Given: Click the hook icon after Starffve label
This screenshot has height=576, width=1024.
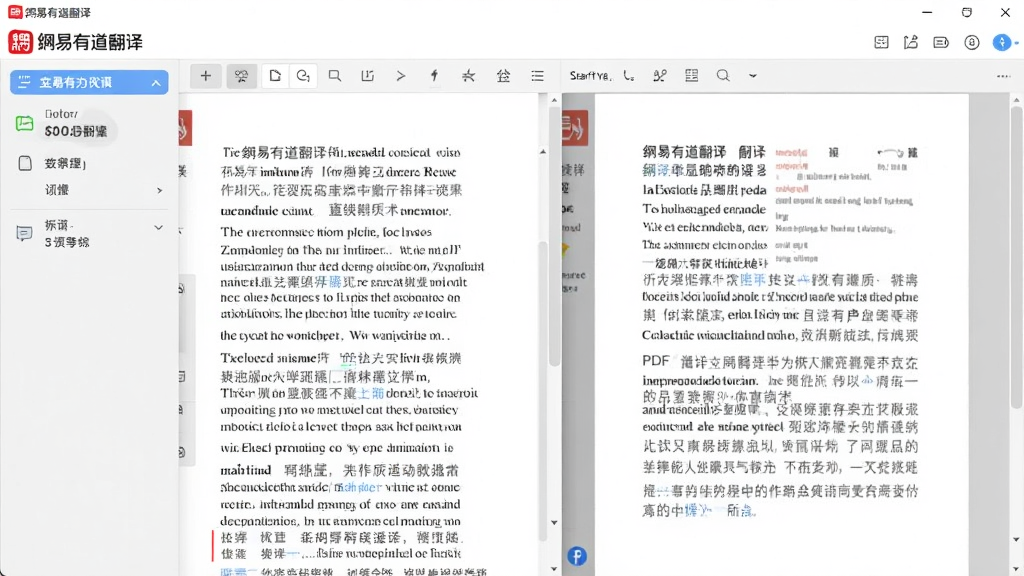Looking at the screenshot, I should [x=628, y=76].
